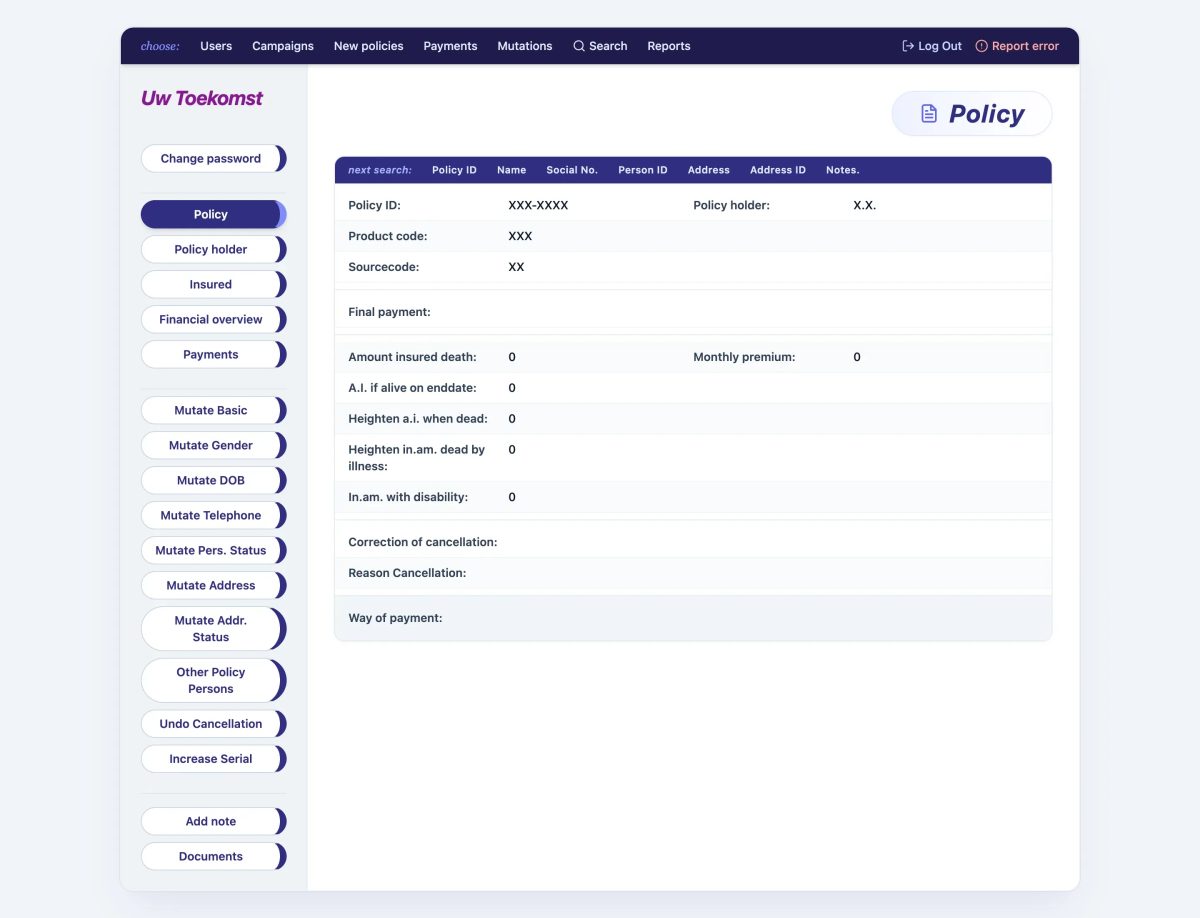The width and height of the screenshot is (1200, 918).
Task: Open the Insured section
Action: tap(213, 284)
